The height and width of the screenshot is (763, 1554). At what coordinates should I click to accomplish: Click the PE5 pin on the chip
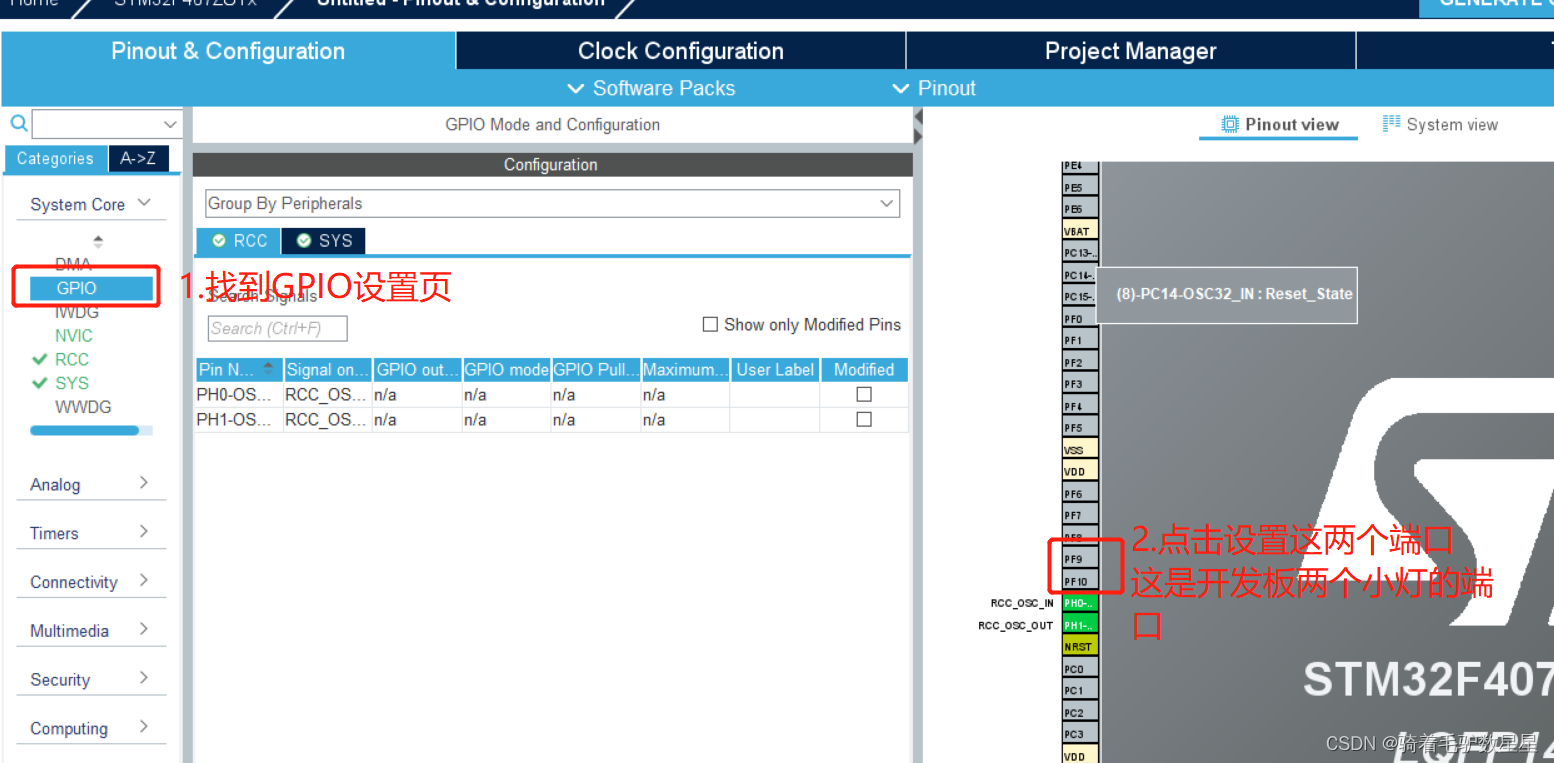click(1080, 187)
